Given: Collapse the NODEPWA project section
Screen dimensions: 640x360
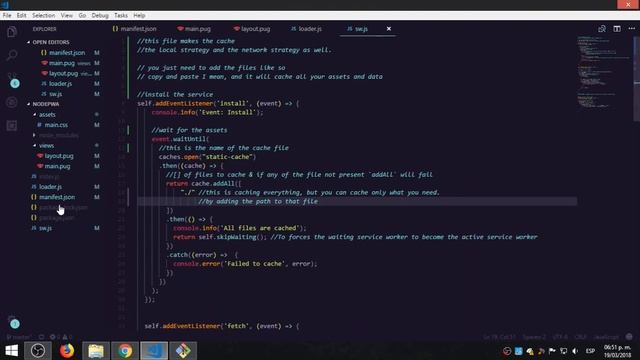Looking at the screenshot, I should [43, 104].
